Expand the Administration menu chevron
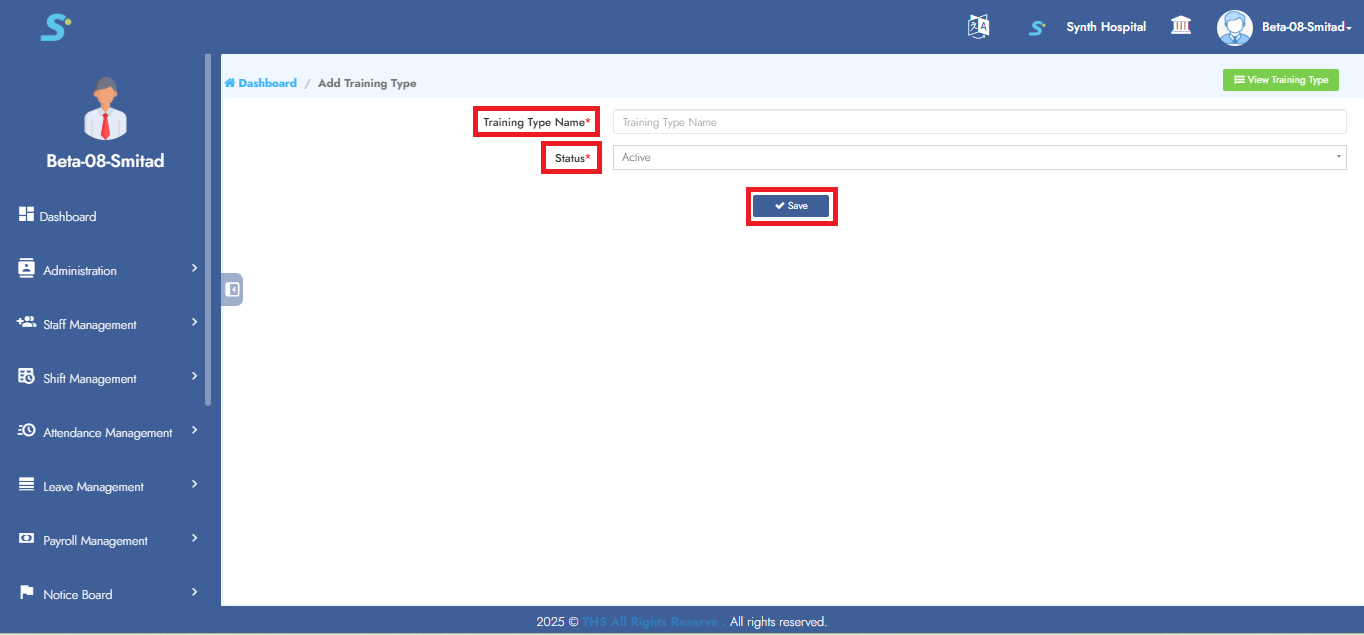This screenshot has width=1364, height=635. pyautogui.click(x=194, y=269)
